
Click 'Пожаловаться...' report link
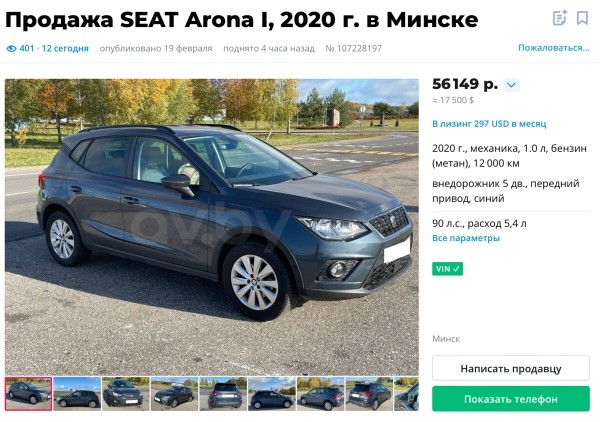553,48
